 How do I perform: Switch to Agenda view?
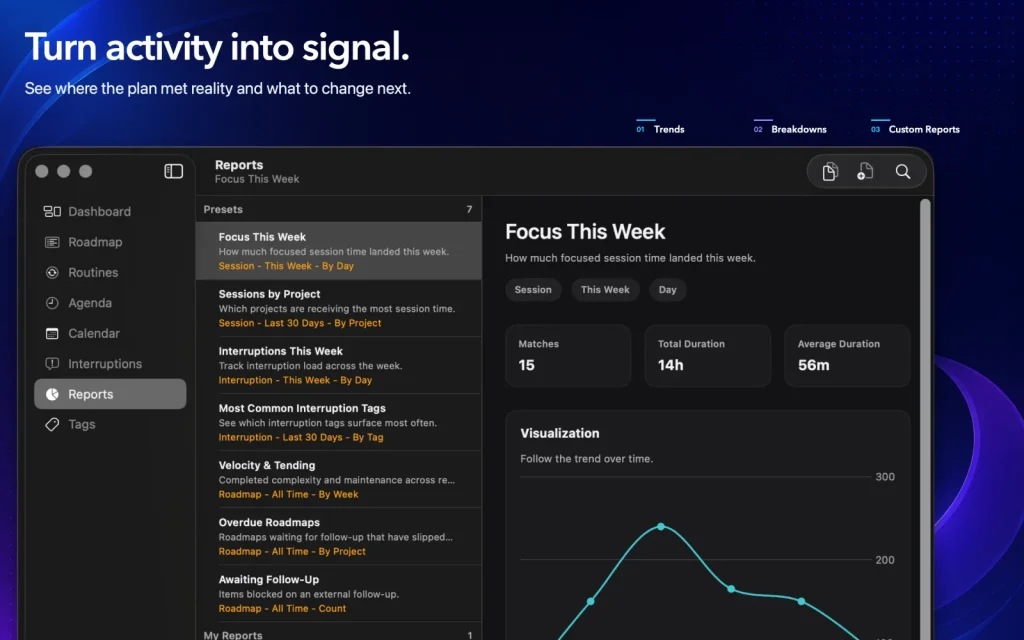click(x=110, y=303)
